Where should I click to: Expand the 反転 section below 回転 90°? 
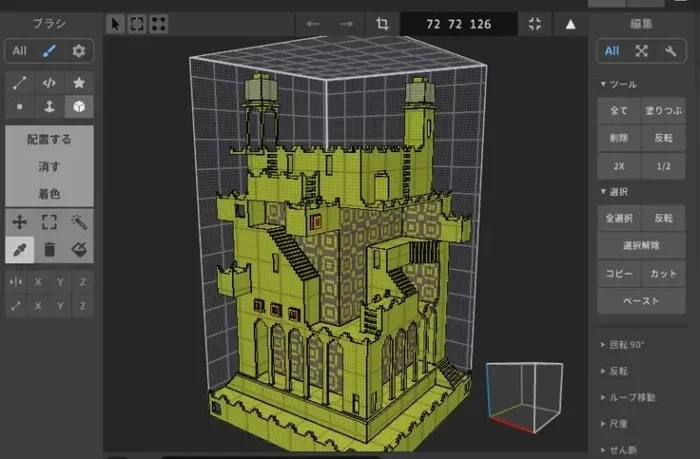point(614,371)
